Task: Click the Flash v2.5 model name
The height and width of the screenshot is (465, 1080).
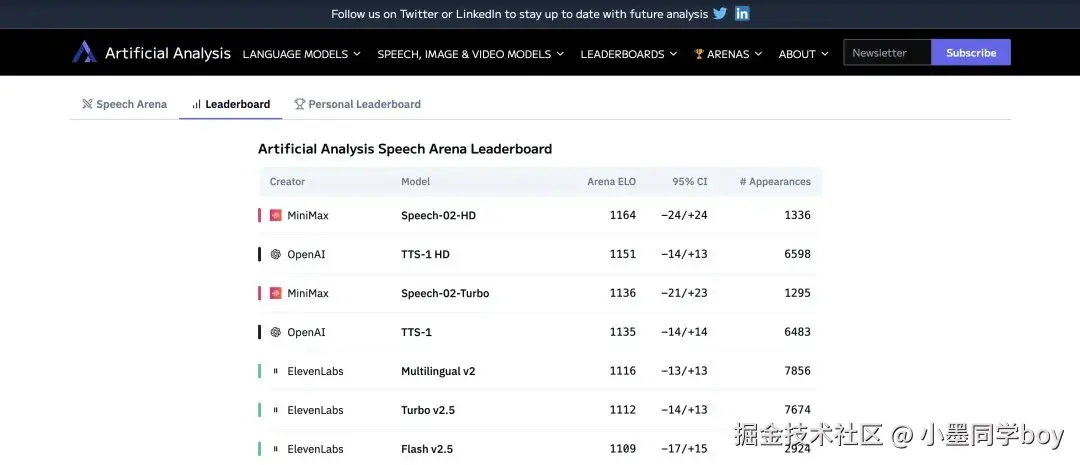Action: (427, 449)
